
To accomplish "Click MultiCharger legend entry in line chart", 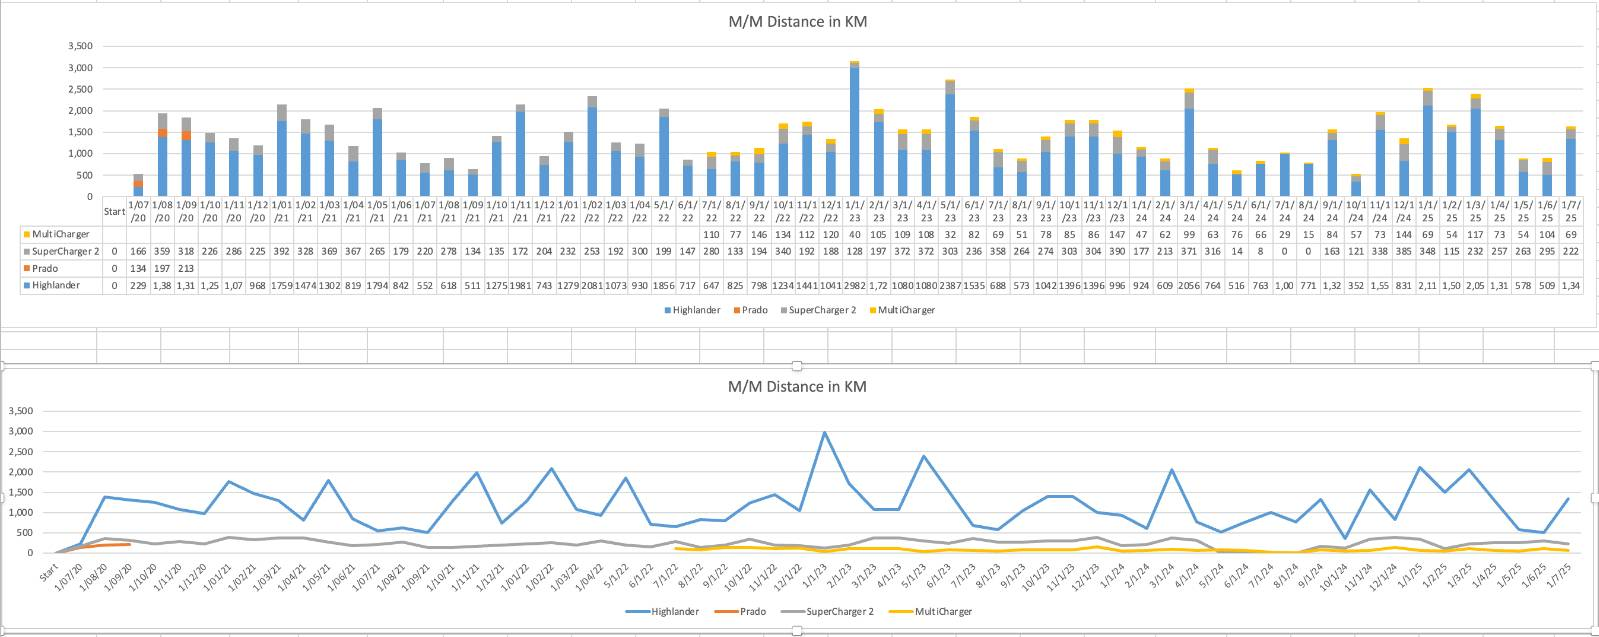I will coord(942,611).
